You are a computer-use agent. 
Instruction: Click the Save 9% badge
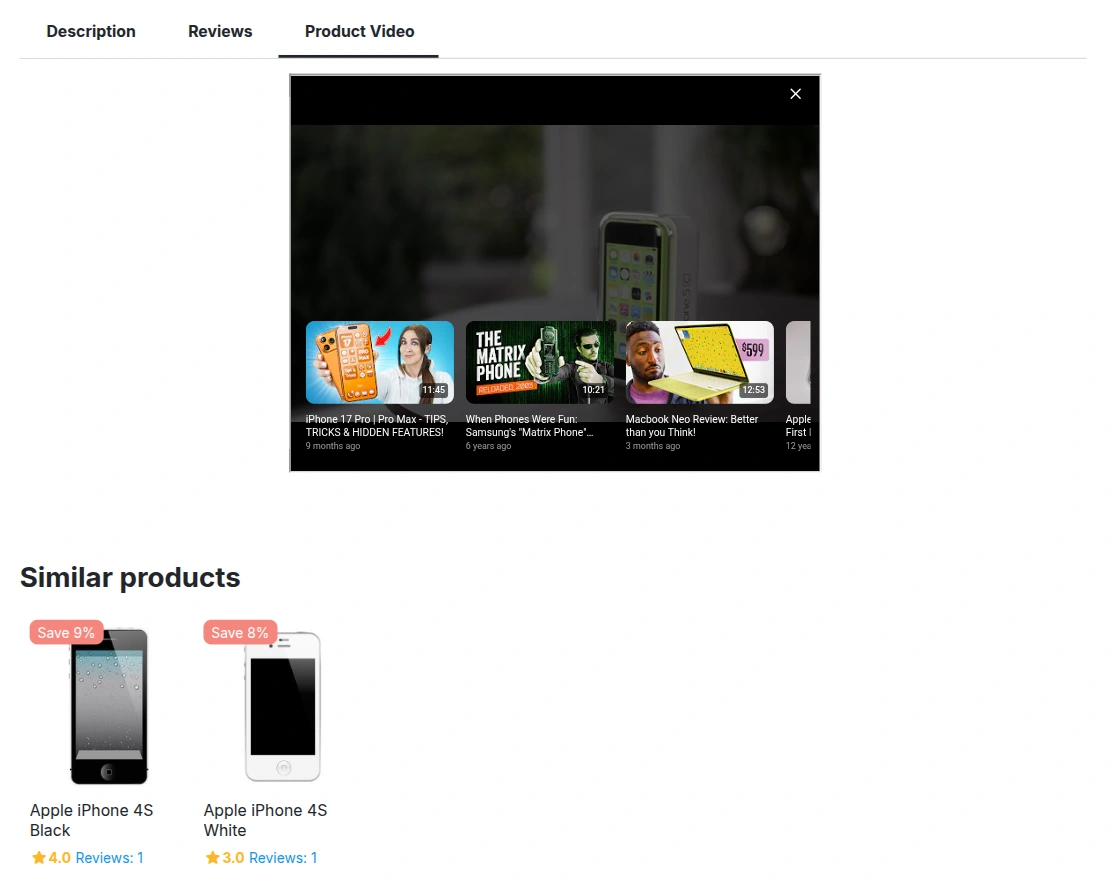click(66, 633)
